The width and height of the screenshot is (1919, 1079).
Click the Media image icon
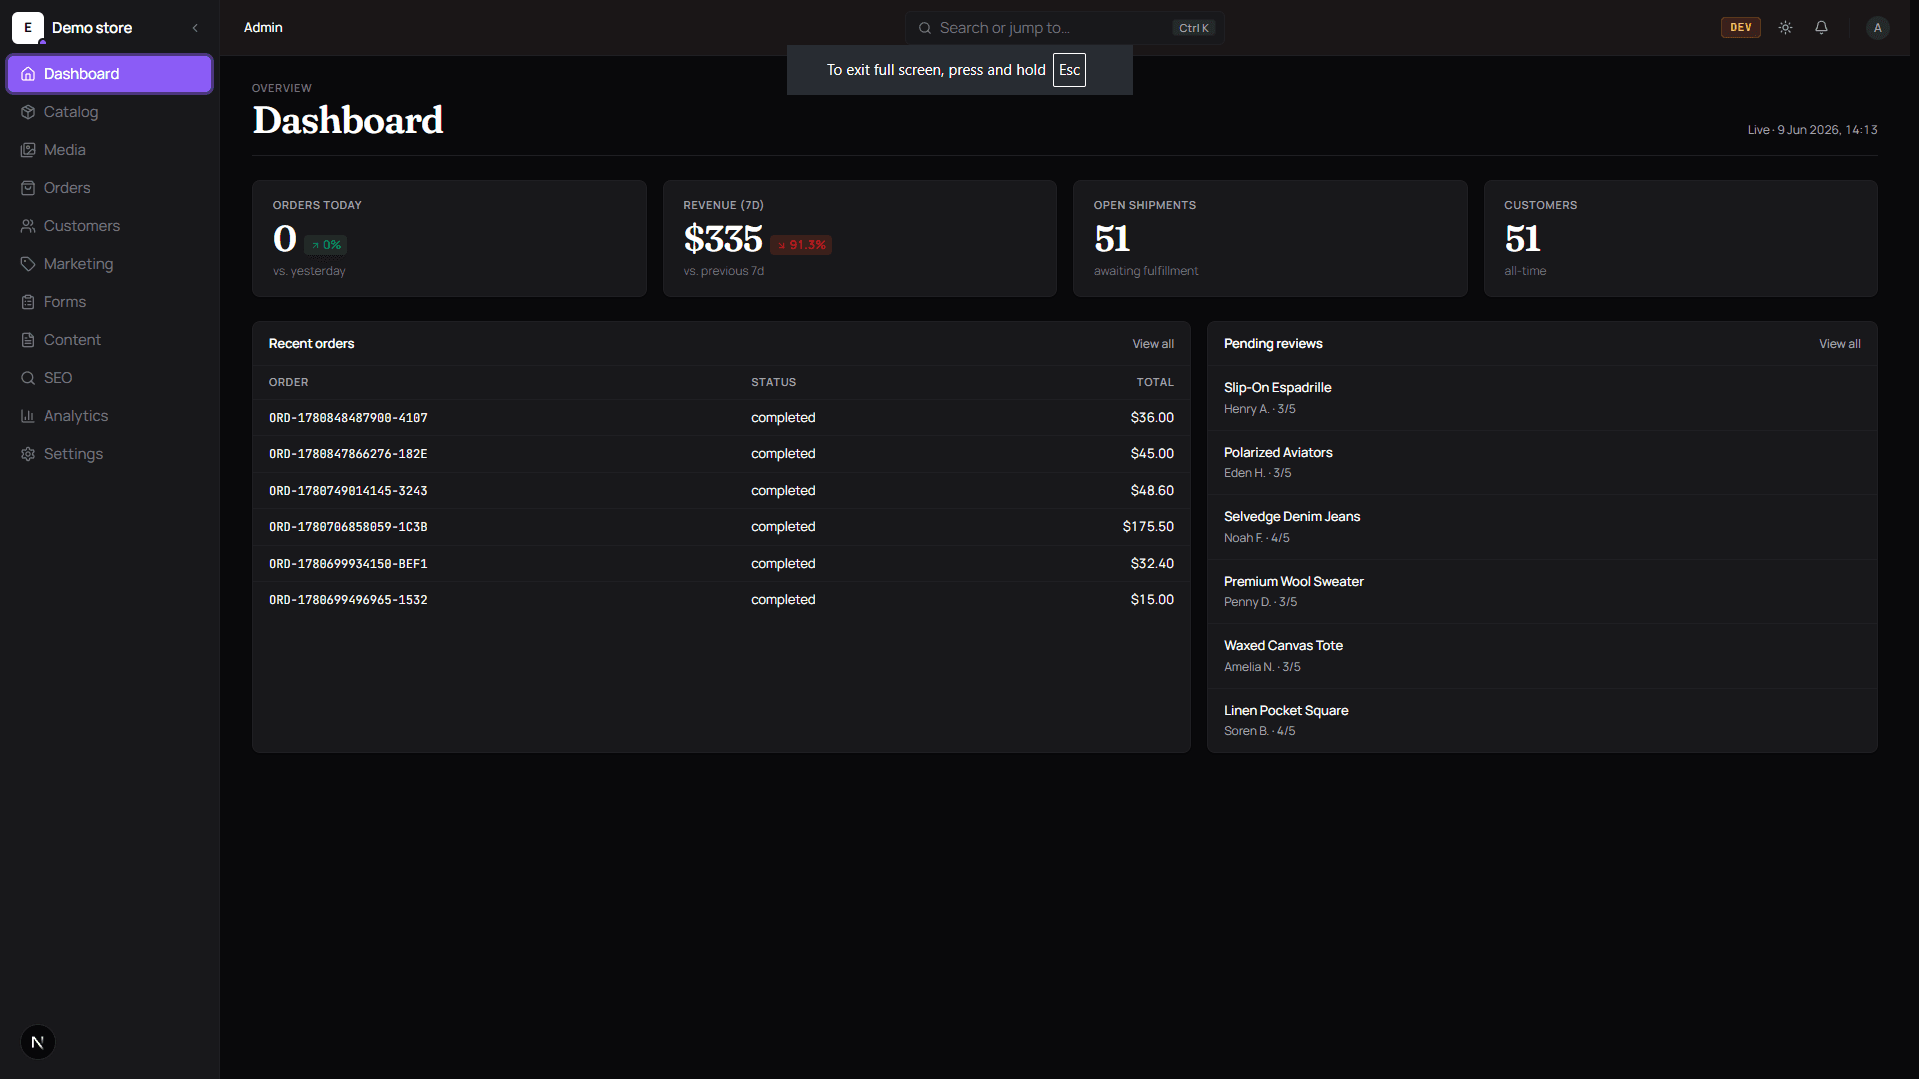pos(28,150)
